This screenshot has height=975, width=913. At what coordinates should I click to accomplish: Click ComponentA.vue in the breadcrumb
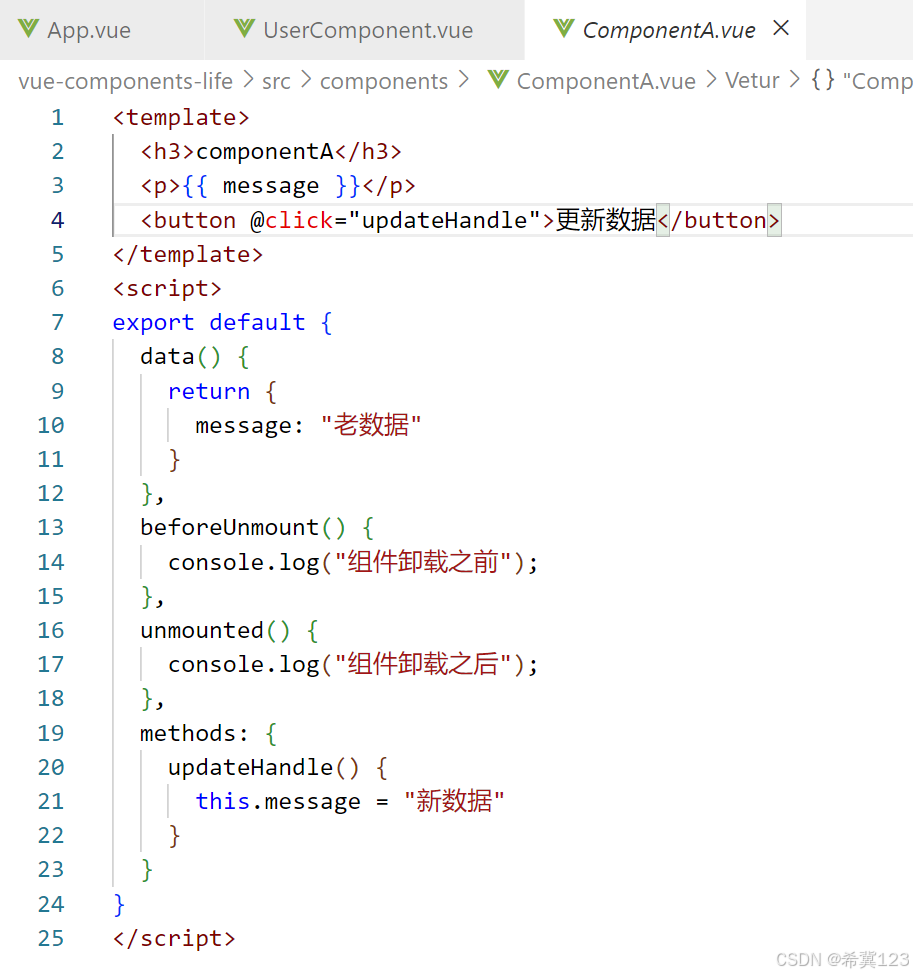click(606, 81)
